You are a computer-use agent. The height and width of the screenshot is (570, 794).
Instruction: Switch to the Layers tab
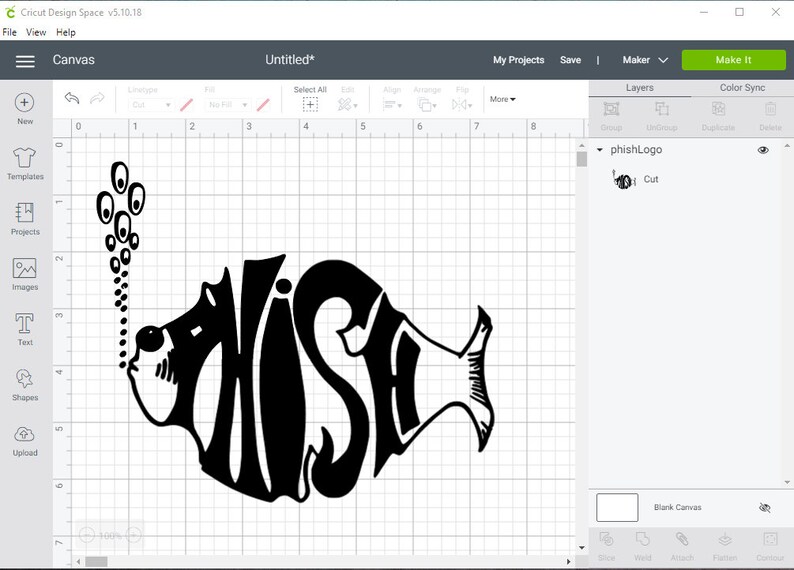point(640,88)
